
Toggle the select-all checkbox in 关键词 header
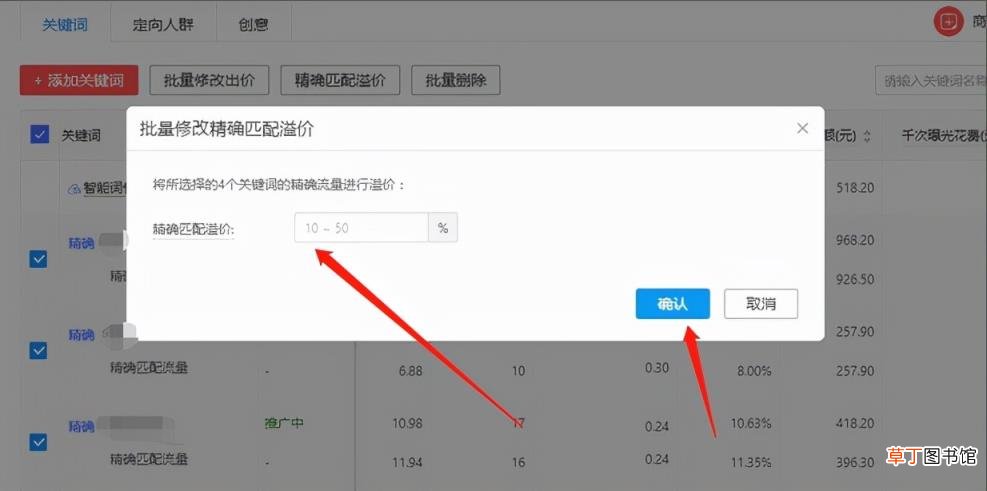pos(40,134)
